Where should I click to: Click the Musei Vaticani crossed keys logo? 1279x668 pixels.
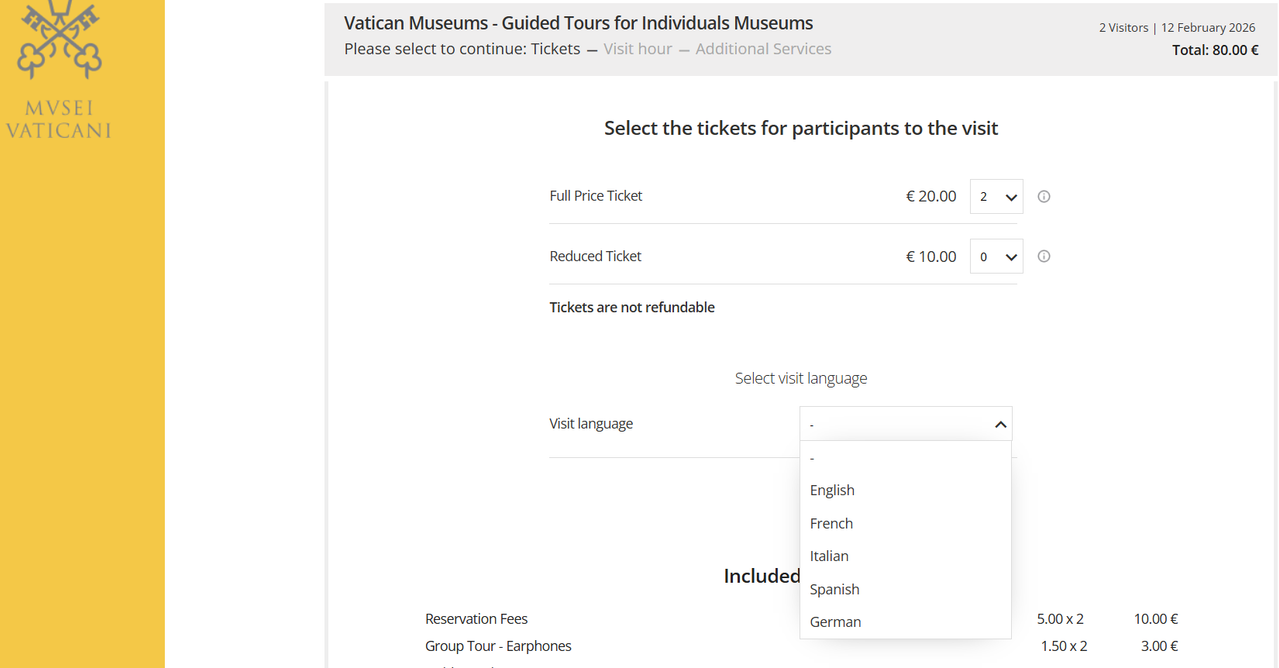[60, 40]
